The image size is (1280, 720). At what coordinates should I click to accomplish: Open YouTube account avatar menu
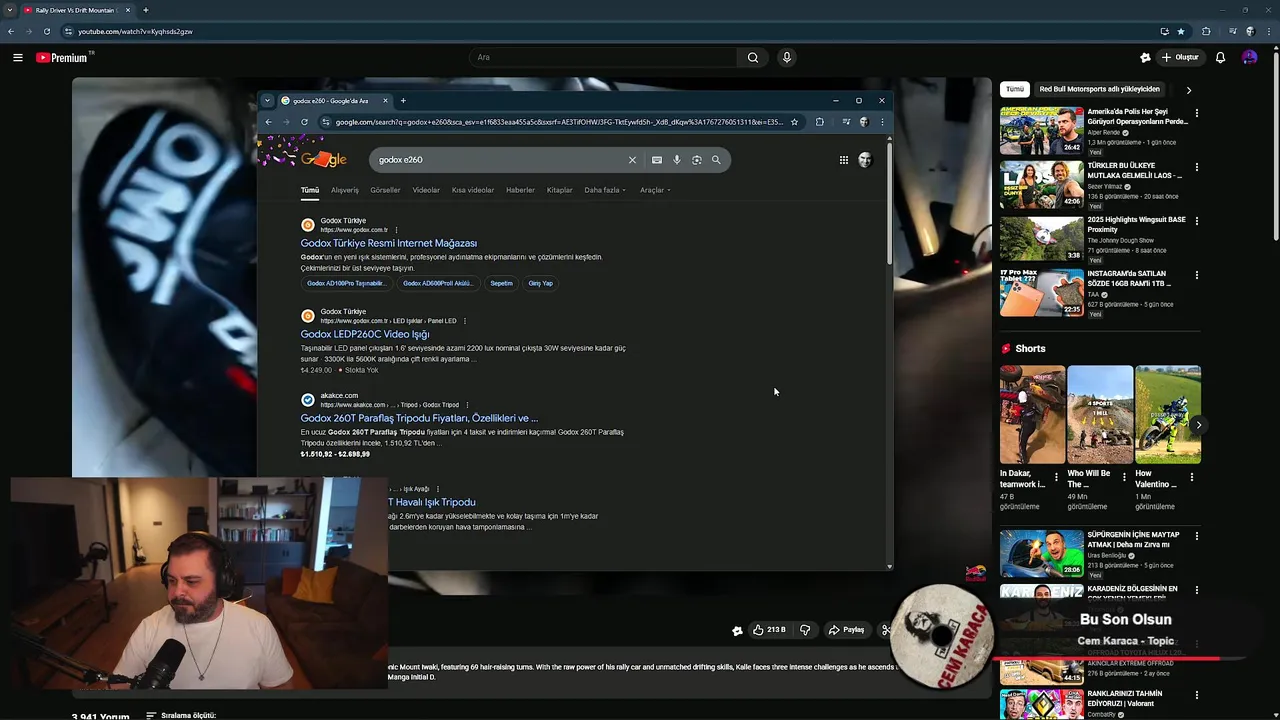(1249, 57)
